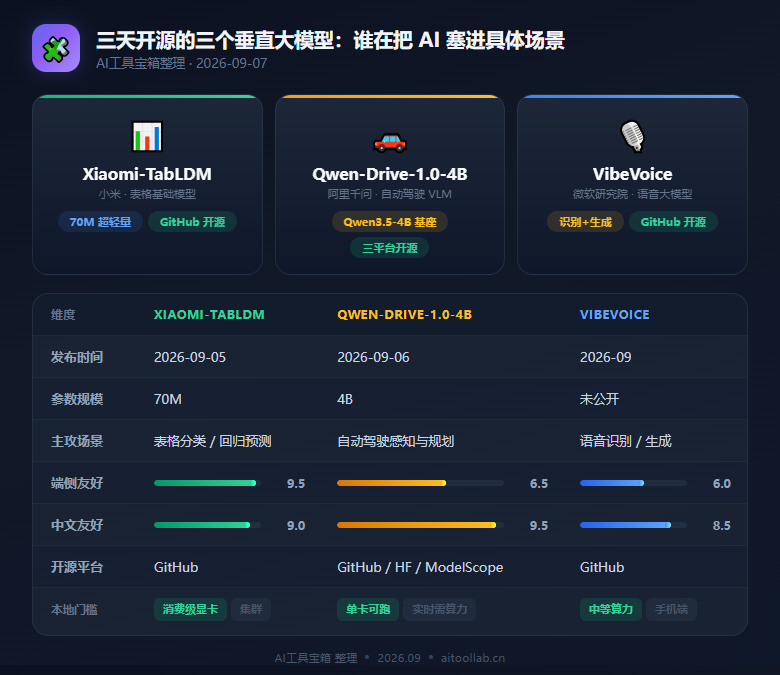This screenshot has height=675, width=780.
Task: Open the aitoollab.cn footer link
Action: [x=473, y=658]
